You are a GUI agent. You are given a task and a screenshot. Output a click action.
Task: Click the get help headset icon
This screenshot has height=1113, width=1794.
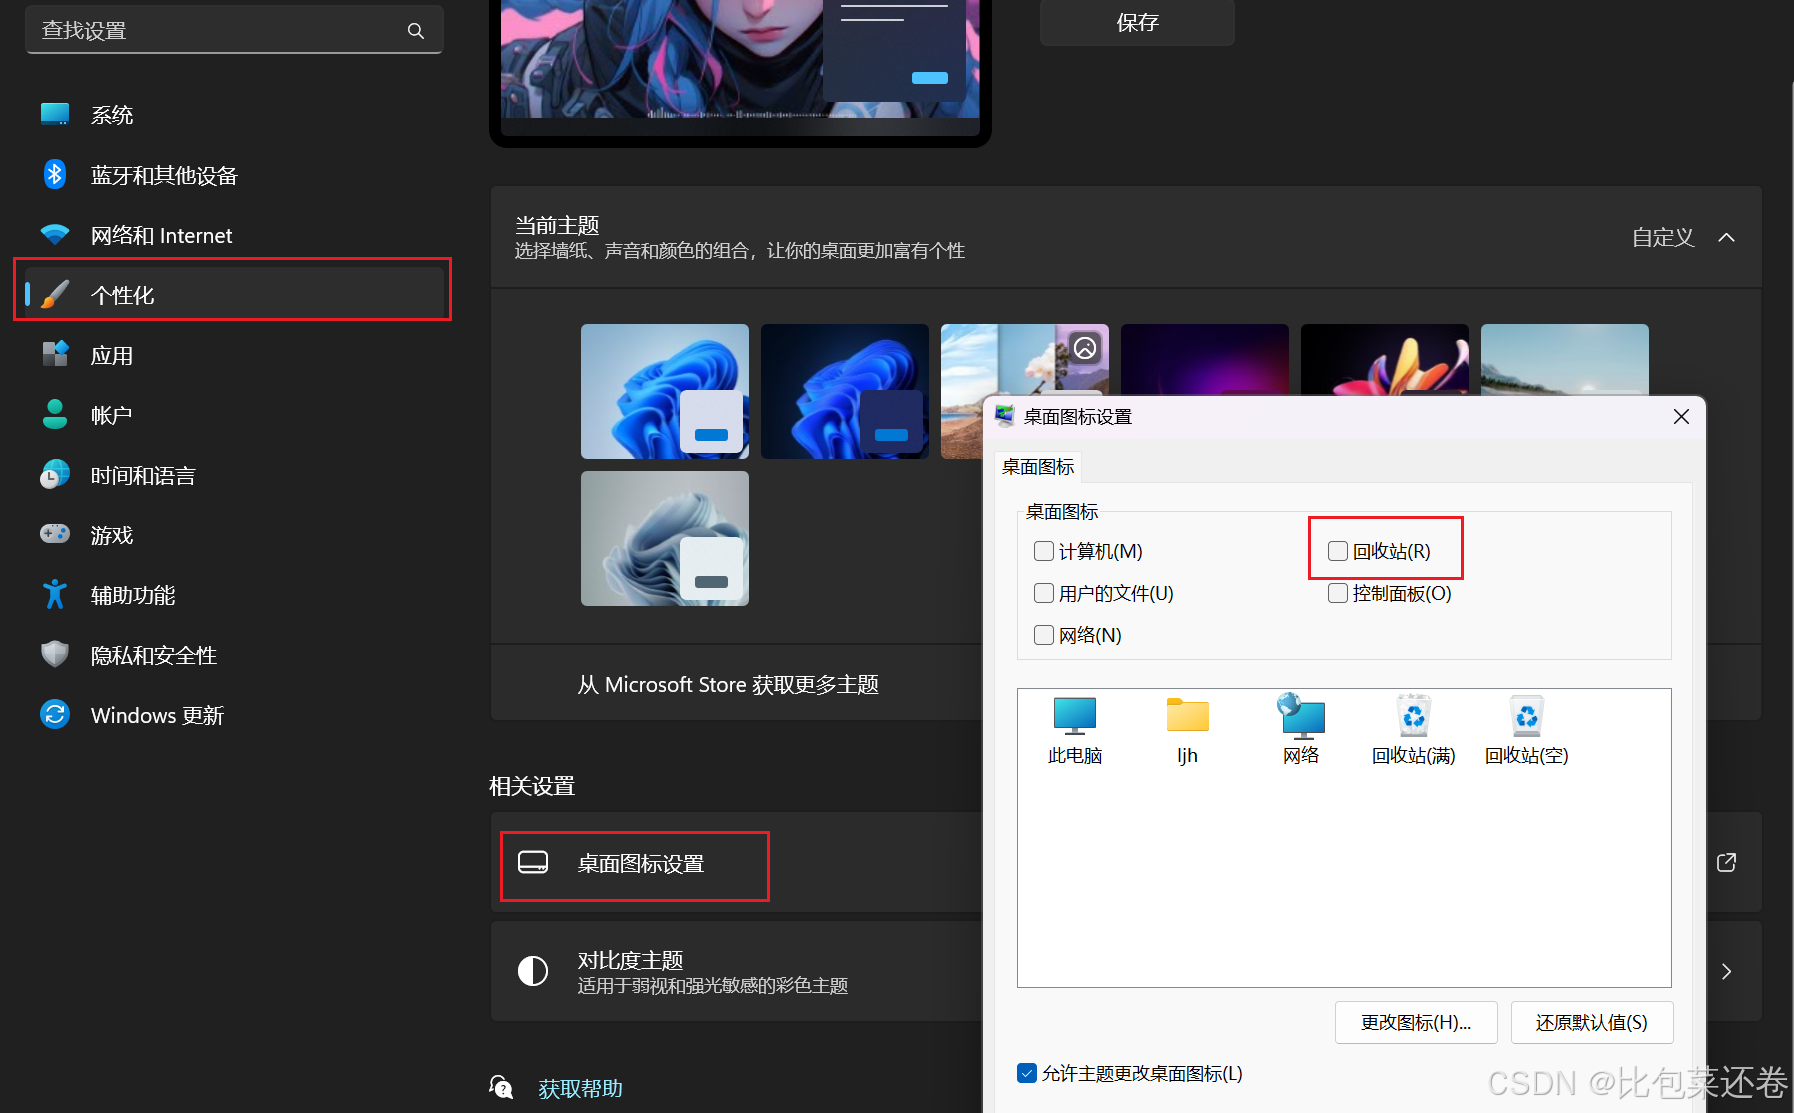pos(501,1087)
